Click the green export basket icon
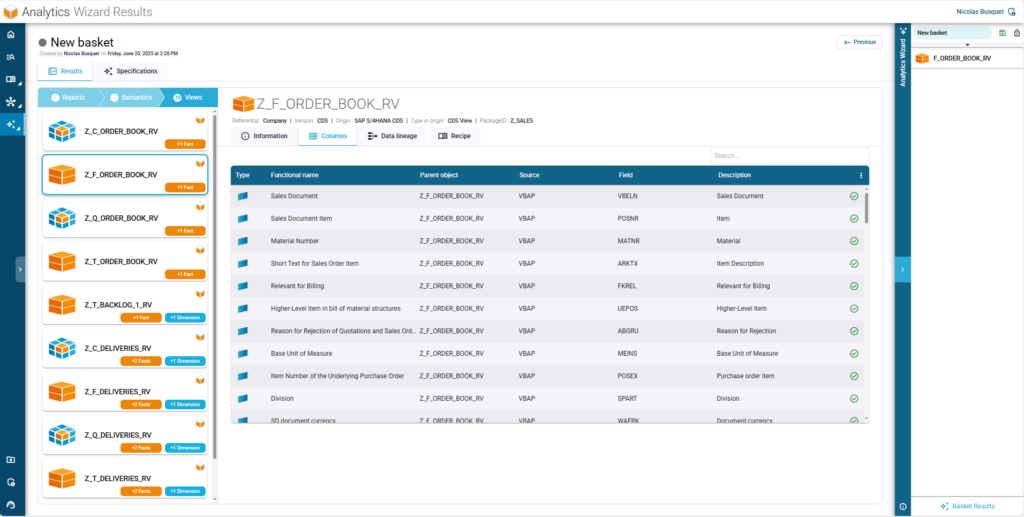This screenshot has width=1024, height=517. (1002, 33)
